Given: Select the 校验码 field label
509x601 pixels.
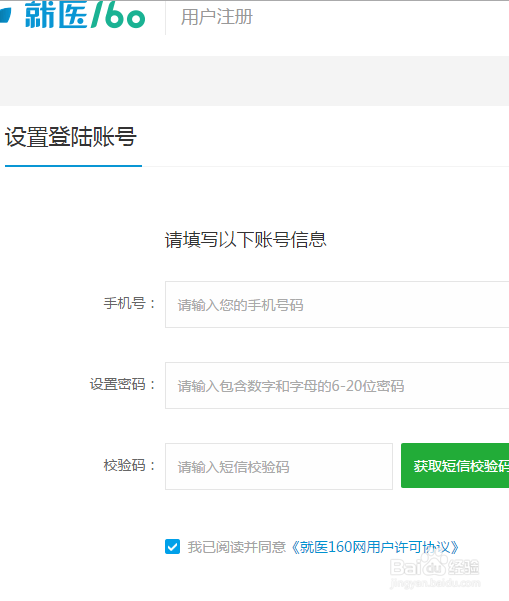Looking at the screenshot, I should click(x=129, y=465).
